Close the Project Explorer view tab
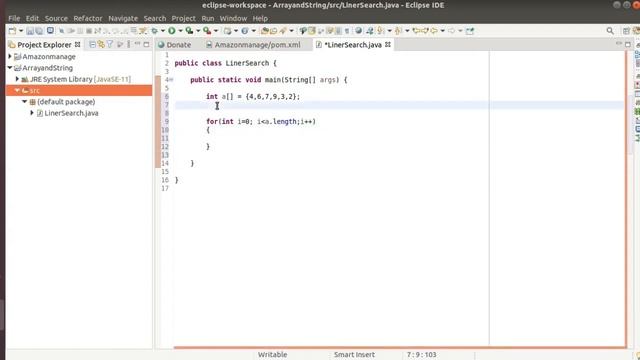 point(78,44)
